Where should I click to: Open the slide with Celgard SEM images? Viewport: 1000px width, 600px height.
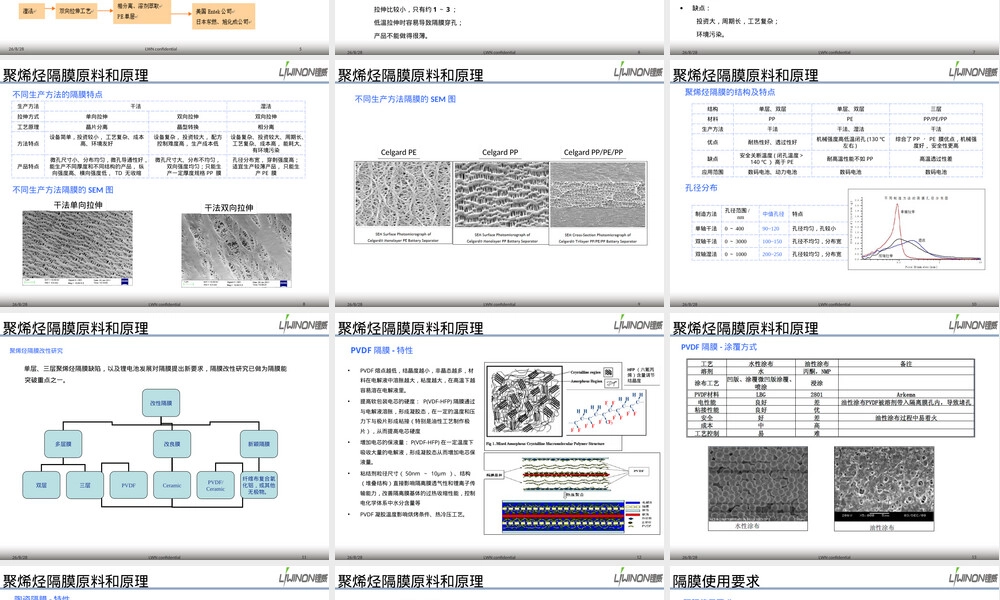499,184
